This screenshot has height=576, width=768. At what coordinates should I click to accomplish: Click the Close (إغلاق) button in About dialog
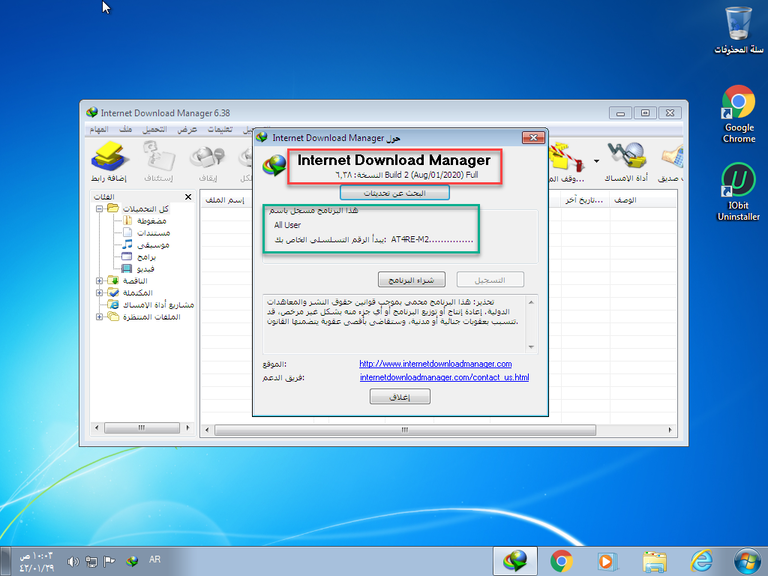coord(400,397)
